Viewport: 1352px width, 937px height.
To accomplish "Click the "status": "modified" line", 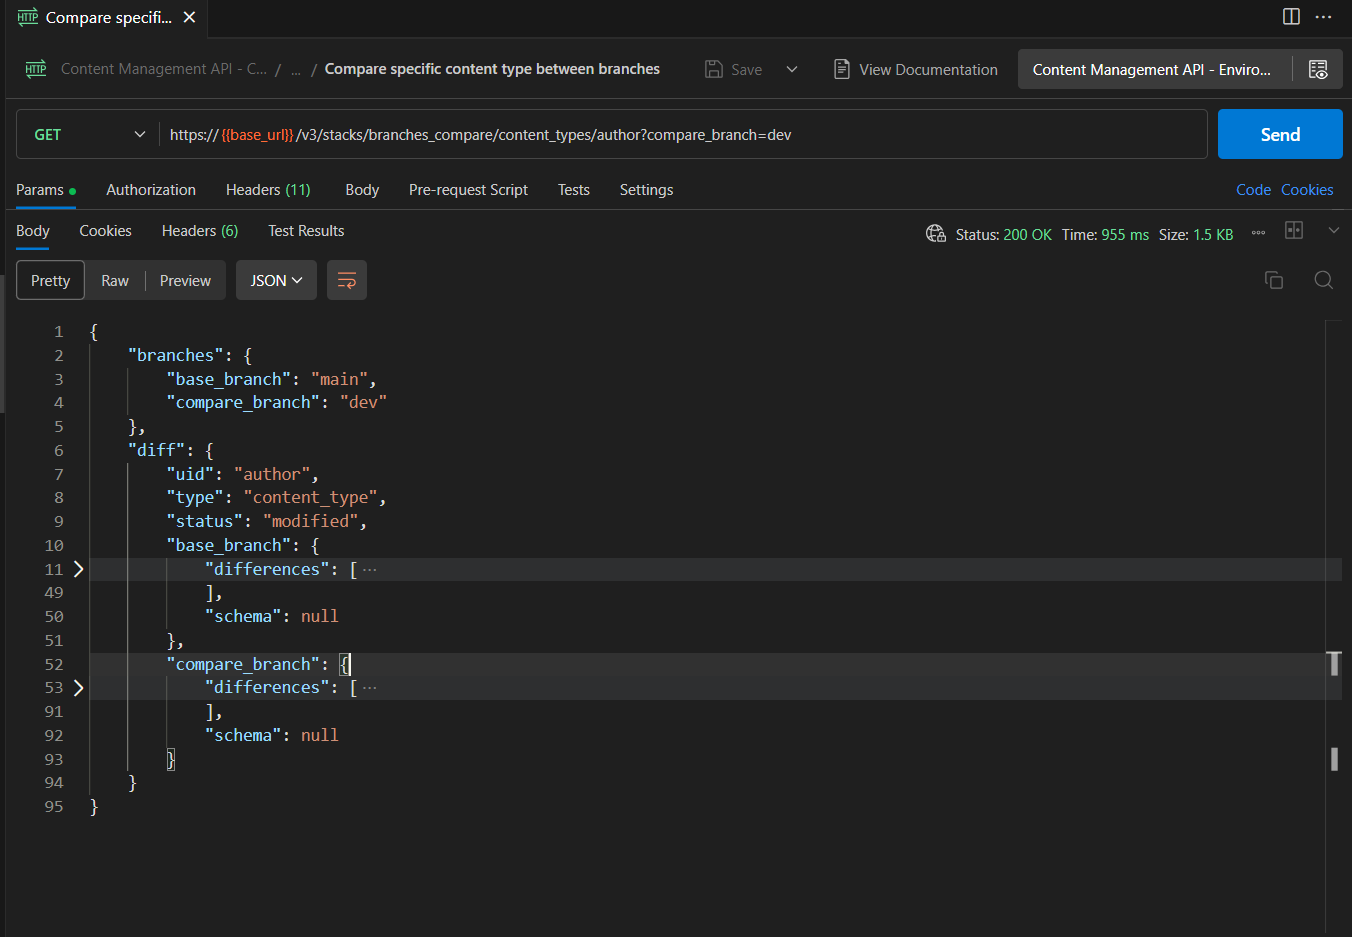I will pyautogui.click(x=266, y=521).
